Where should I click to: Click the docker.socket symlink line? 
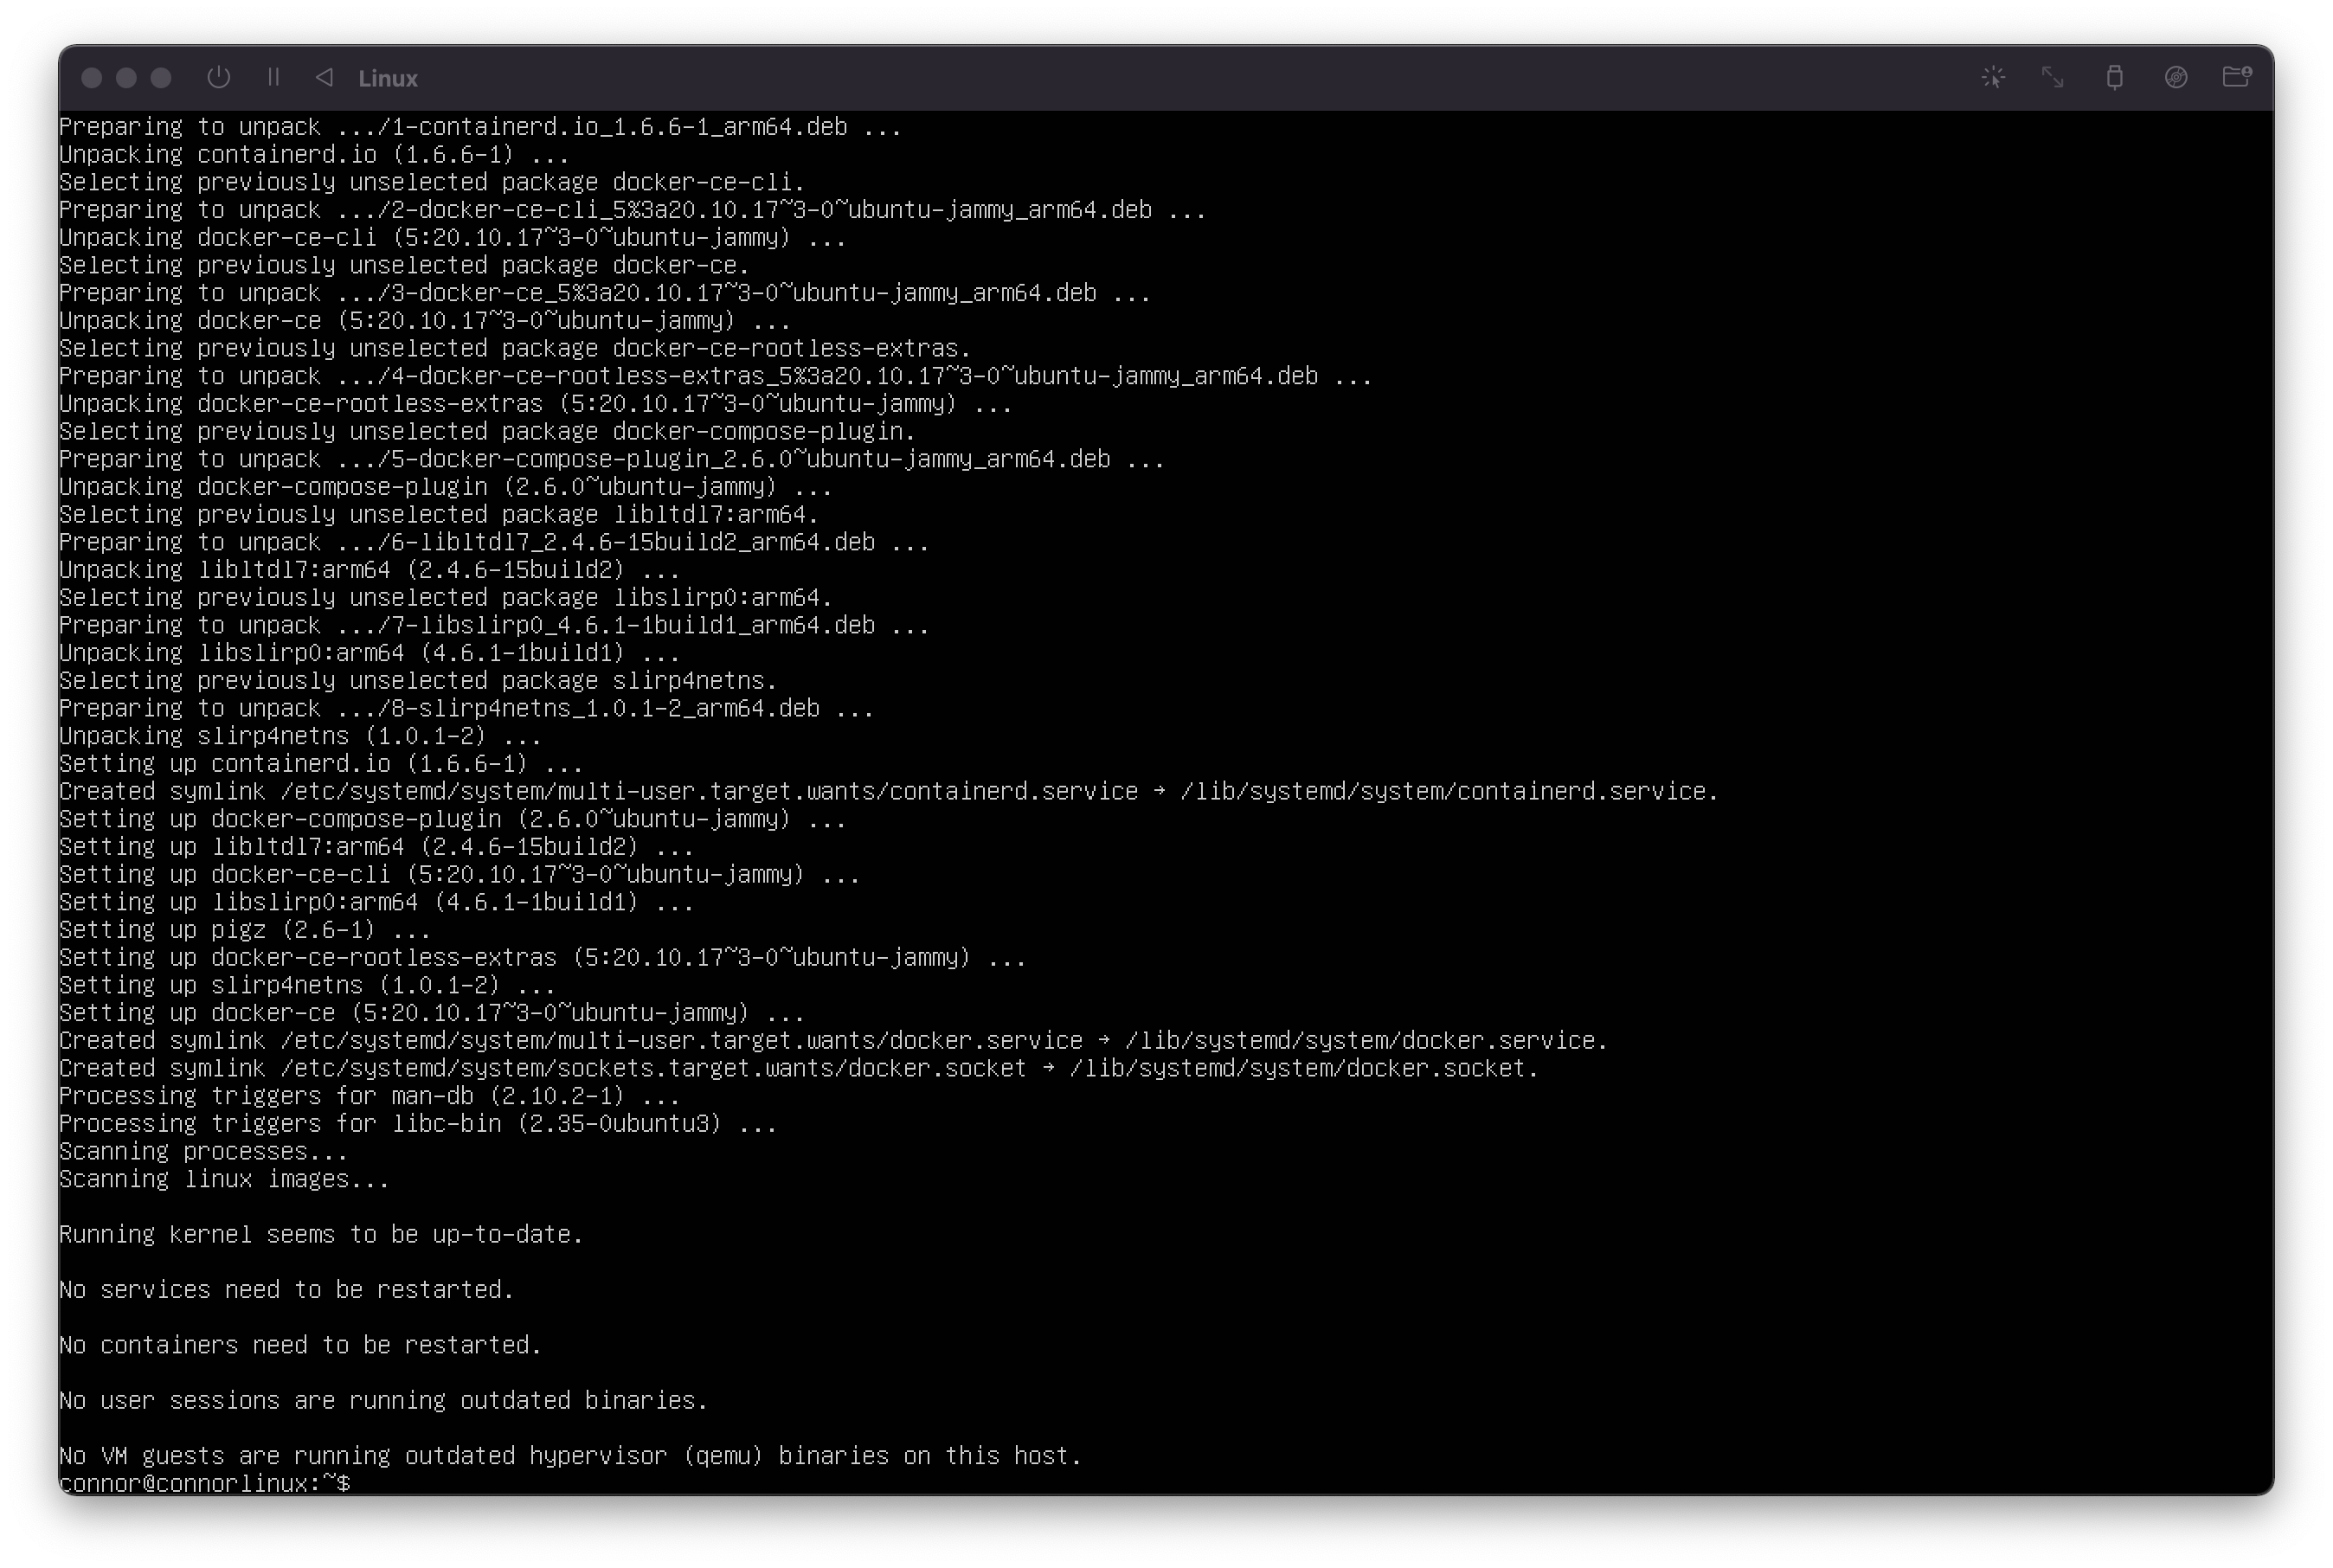[798, 1068]
